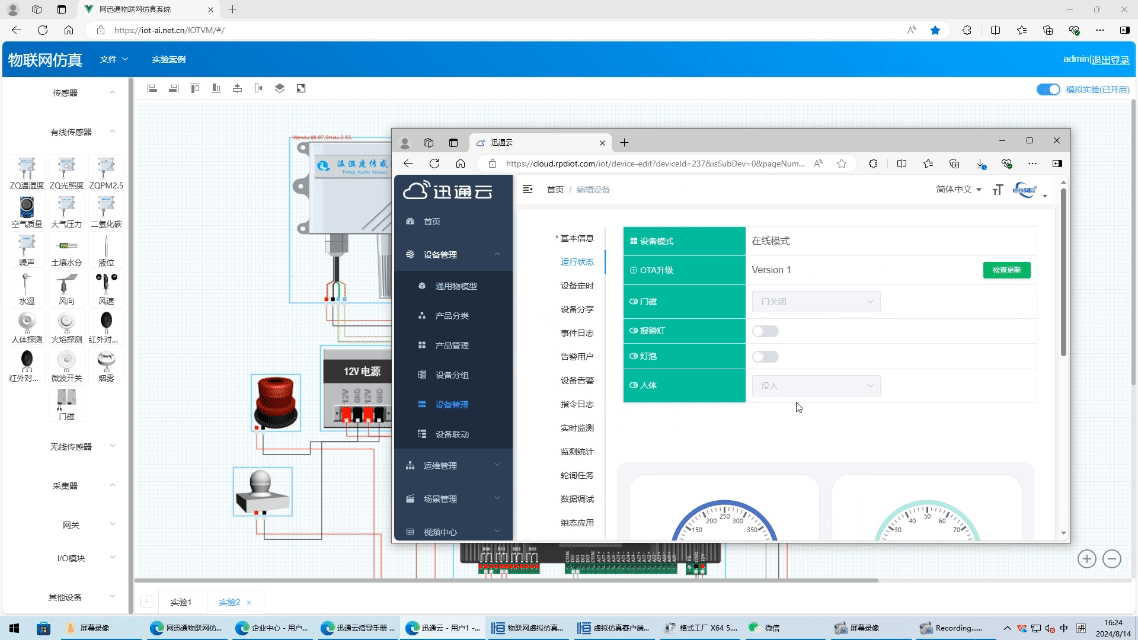Pick the 空气质量 sensor from the palette
This screenshot has height=640, width=1138.
pos(27,208)
